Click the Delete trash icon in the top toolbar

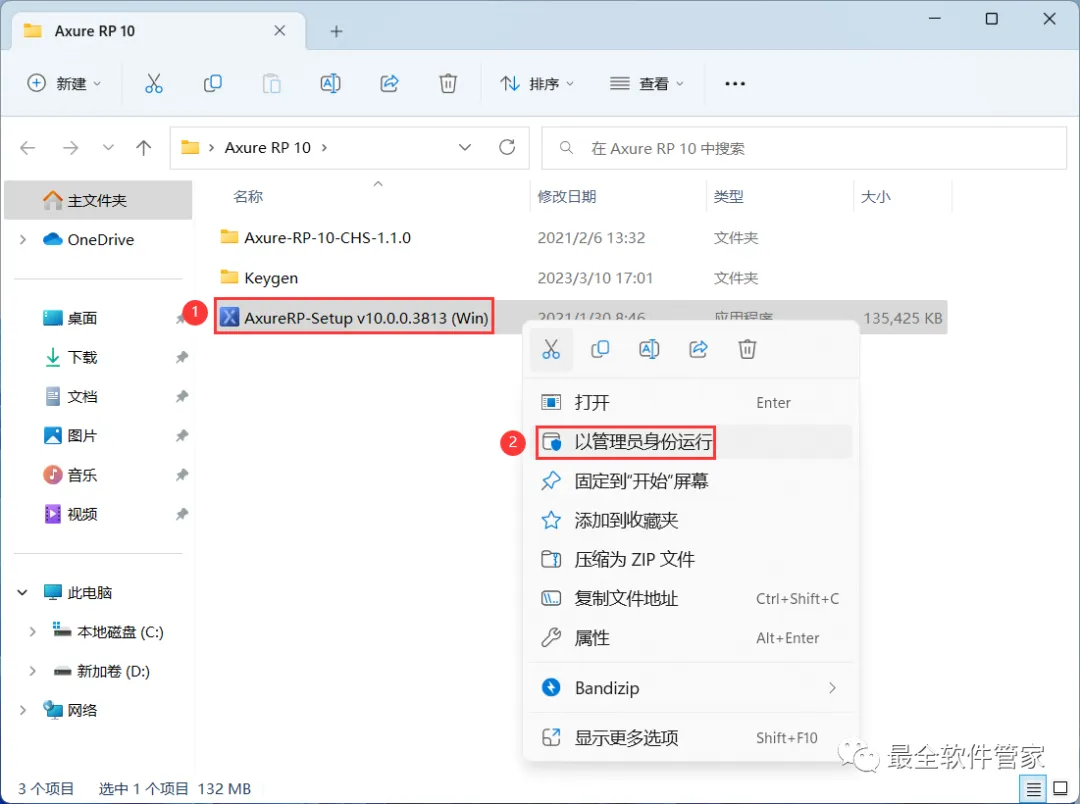click(x=448, y=83)
